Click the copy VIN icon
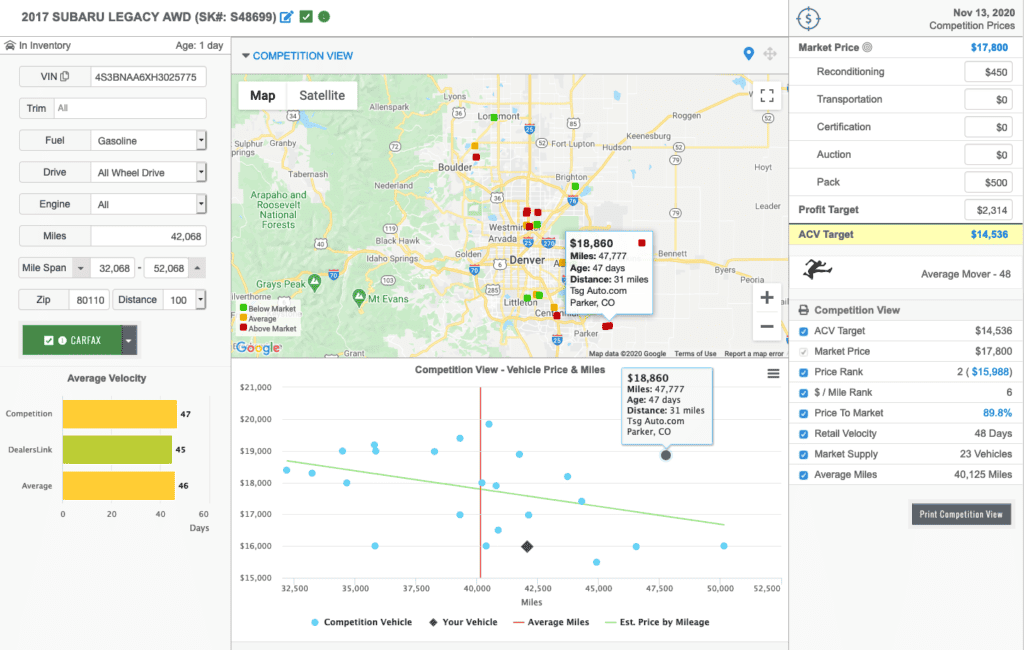The height and width of the screenshot is (650, 1024). click(65, 76)
